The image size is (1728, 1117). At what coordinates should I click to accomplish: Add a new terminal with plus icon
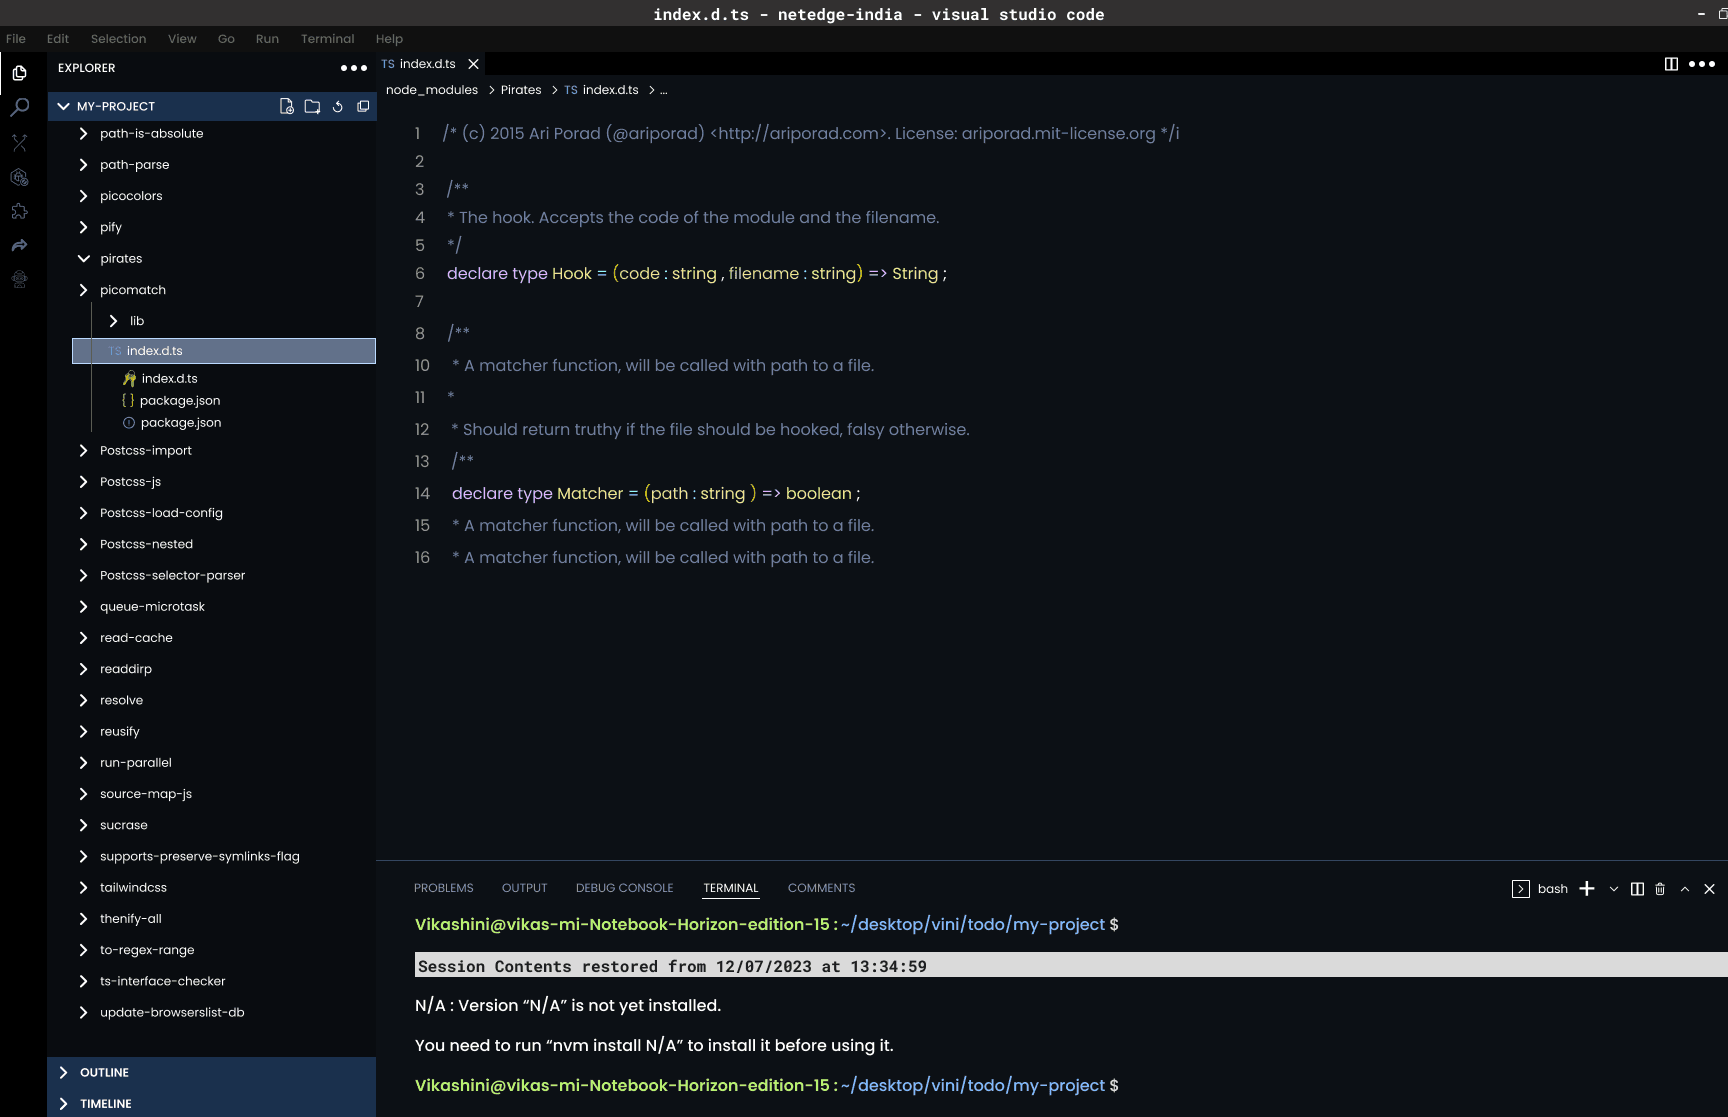click(1587, 889)
